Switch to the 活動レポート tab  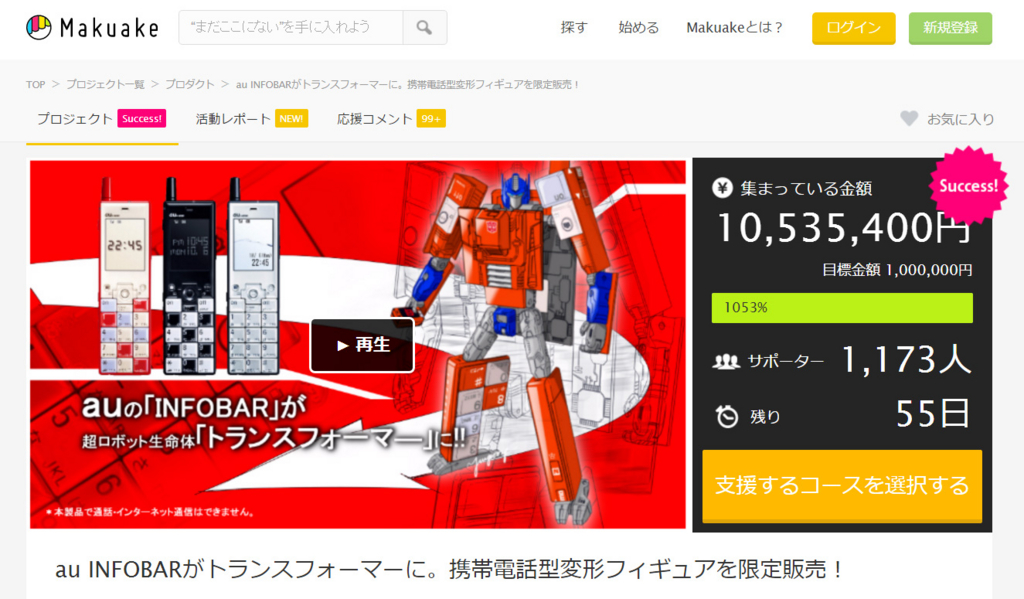tap(251, 119)
